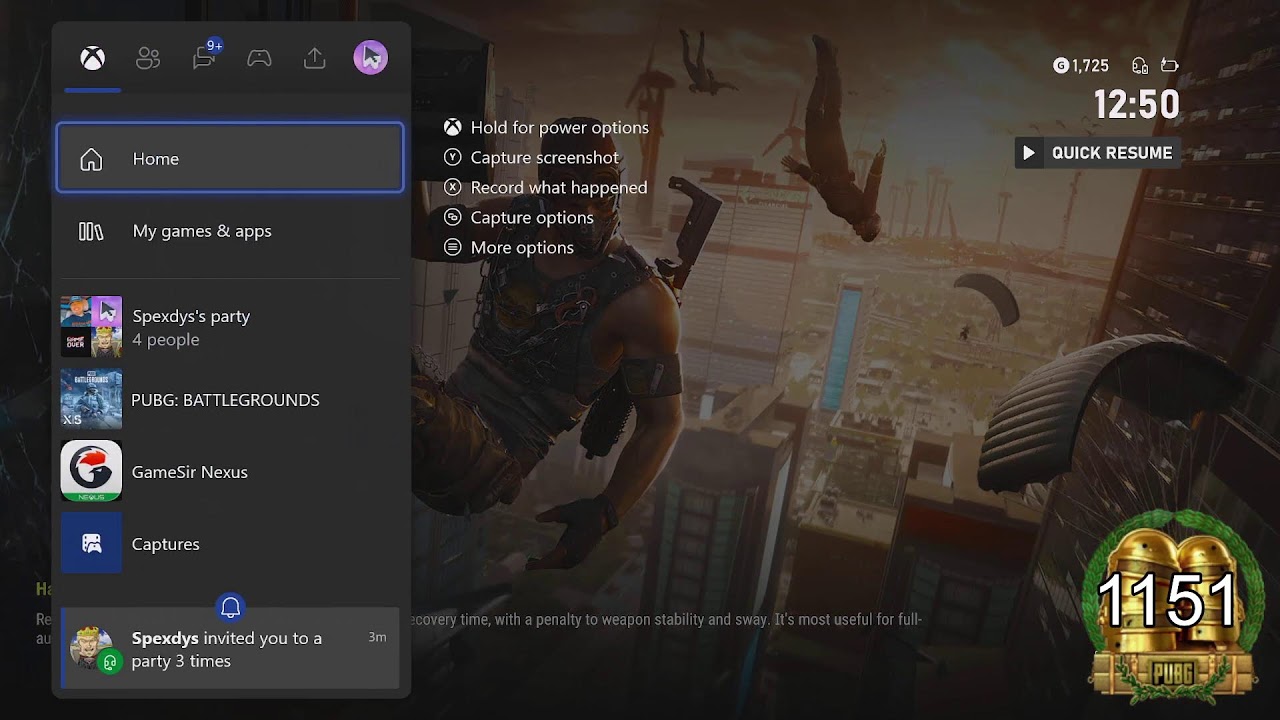Click the controller battery icon
1280x720 pixels.
(1170, 66)
